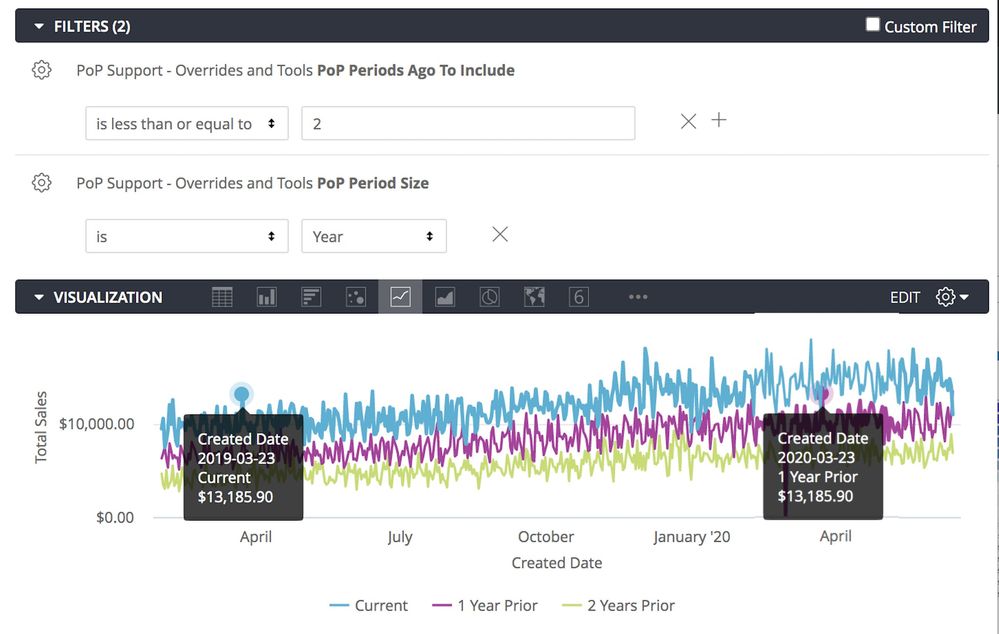The height and width of the screenshot is (634, 999).
Task: Open gear settings for PoP Periods Ago filter
Action: [x=41, y=69]
